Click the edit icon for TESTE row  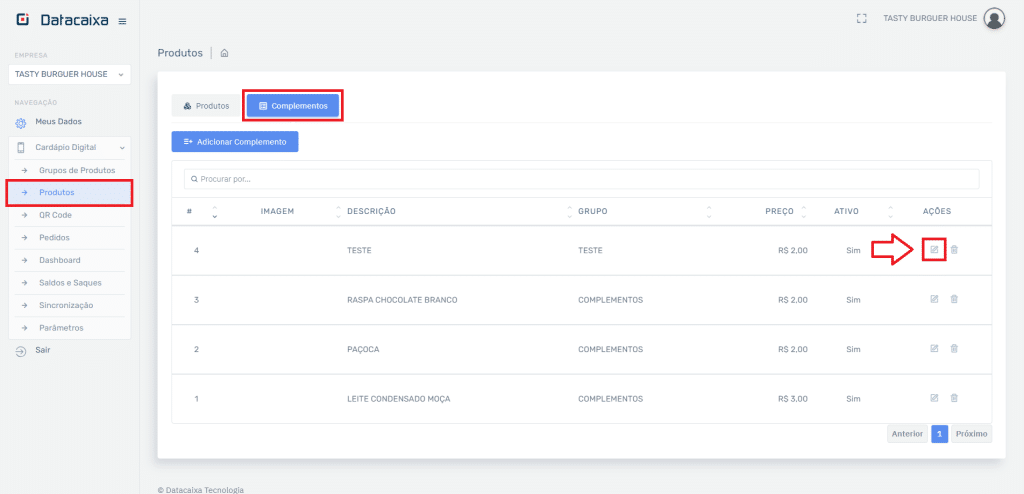[934, 249]
